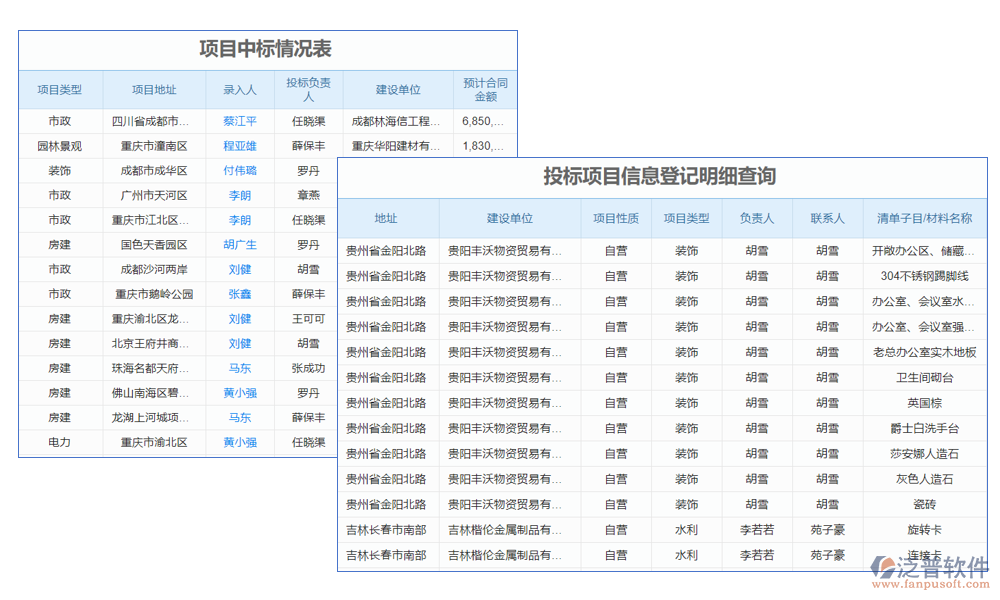Open the 李朗 recorder entry
The width and height of the screenshot is (1000, 600).
pyautogui.click(x=239, y=194)
